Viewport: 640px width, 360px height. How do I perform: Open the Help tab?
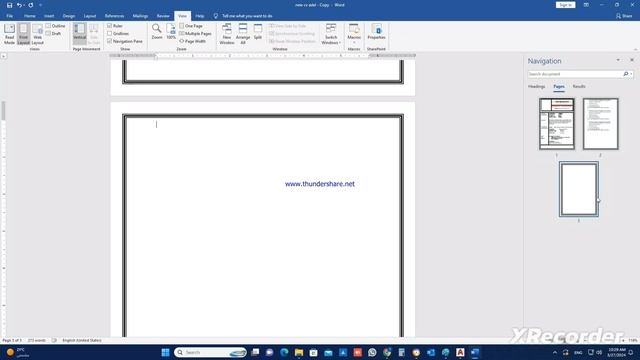[200, 16]
